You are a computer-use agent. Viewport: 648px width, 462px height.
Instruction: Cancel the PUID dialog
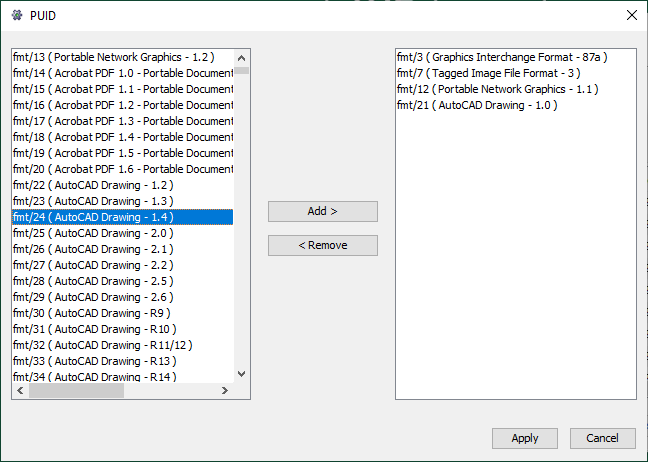(x=603, y=438)
